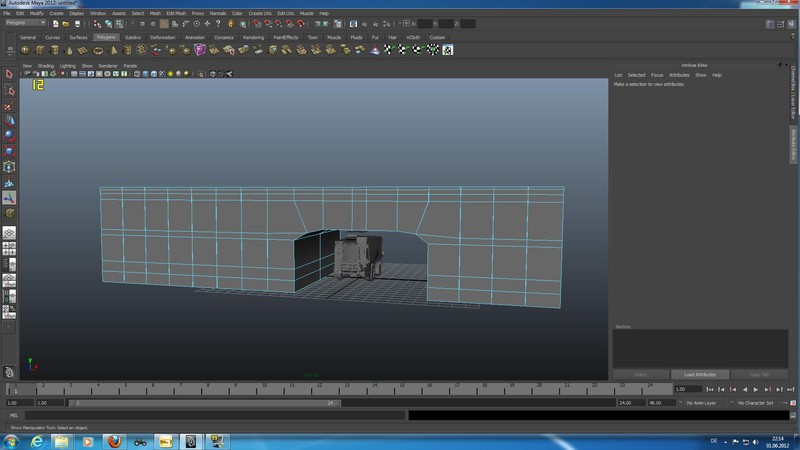800x450 pixels.
Task: Create a polygon cube from the shelf
Action: [x=40, y=50]
